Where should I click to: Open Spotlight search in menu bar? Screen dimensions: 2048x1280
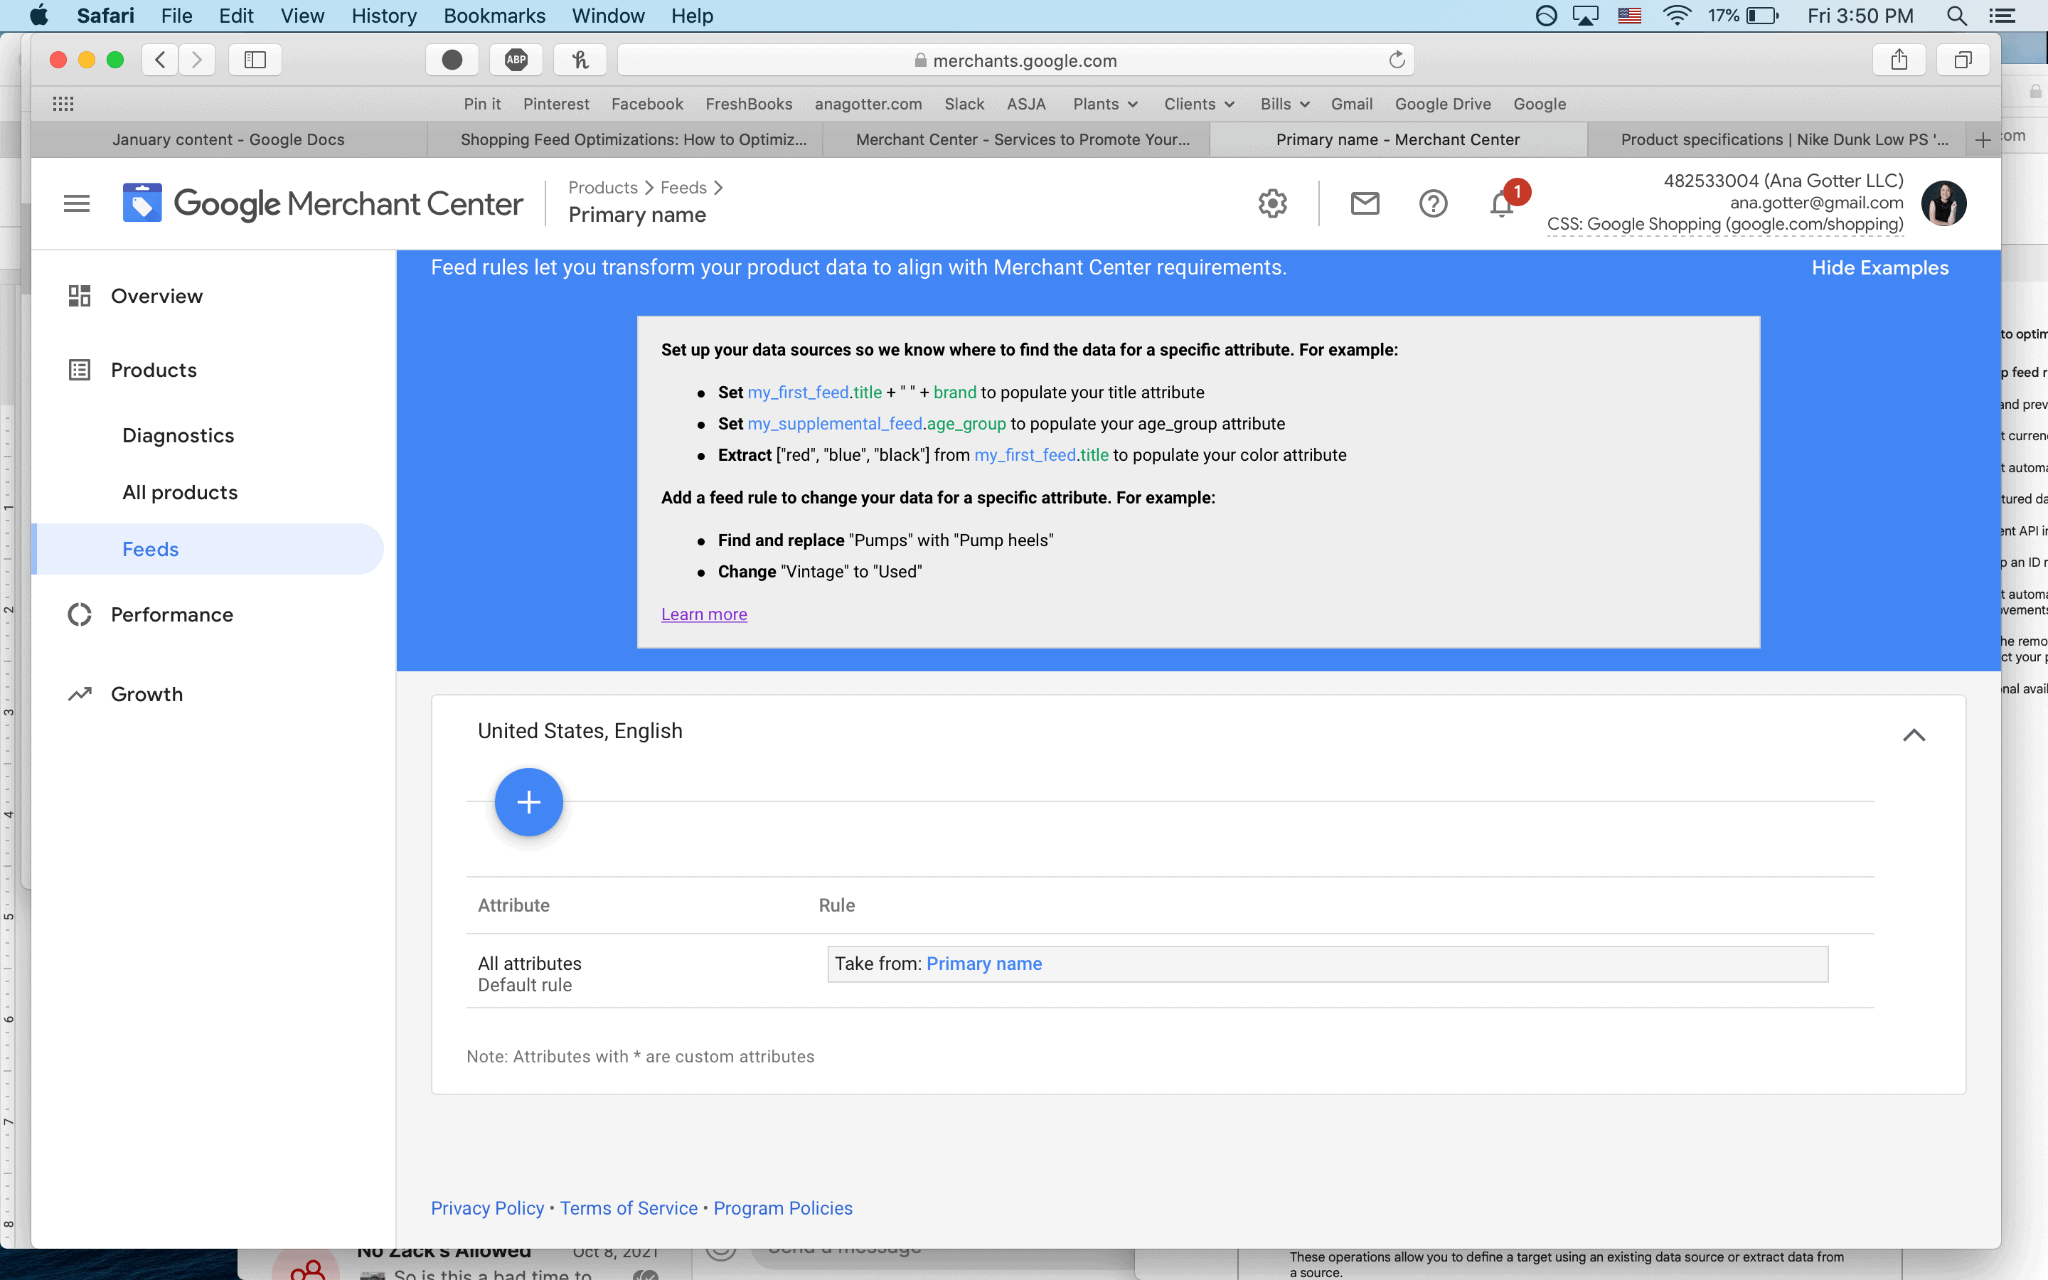tap(1957, 16)
